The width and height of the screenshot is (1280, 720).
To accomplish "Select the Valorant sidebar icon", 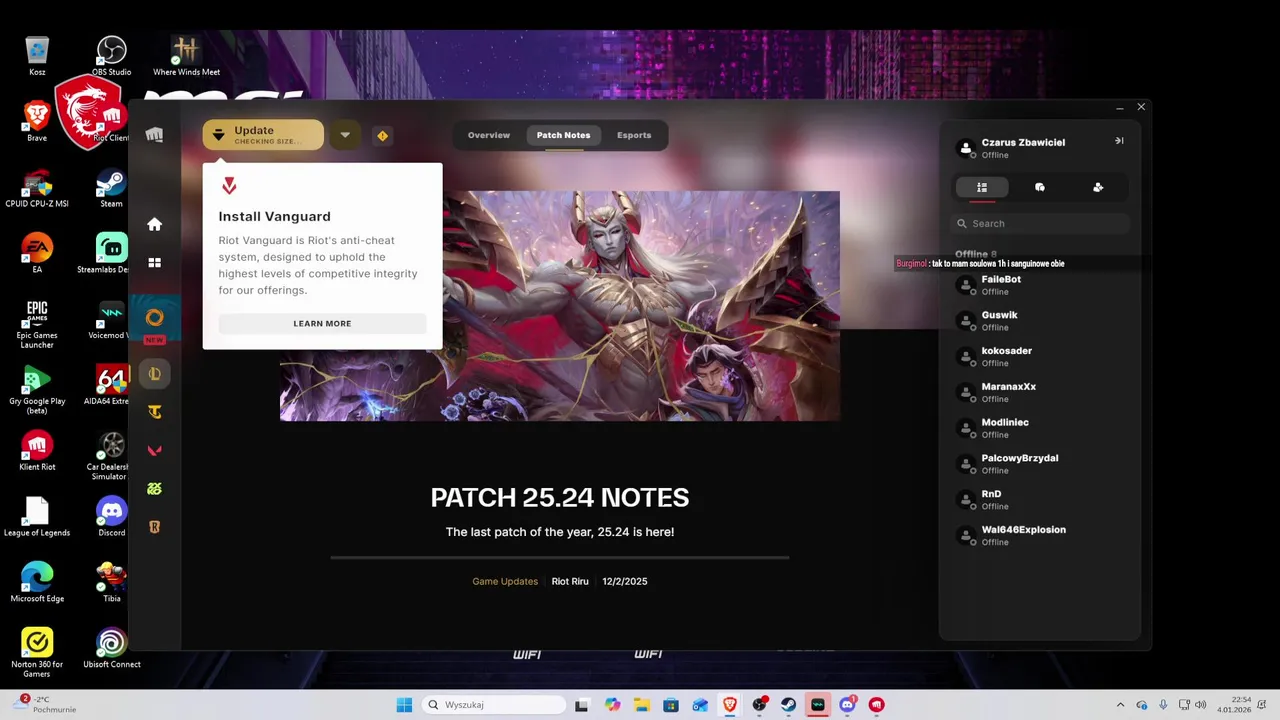I will [x=154, y=450].
